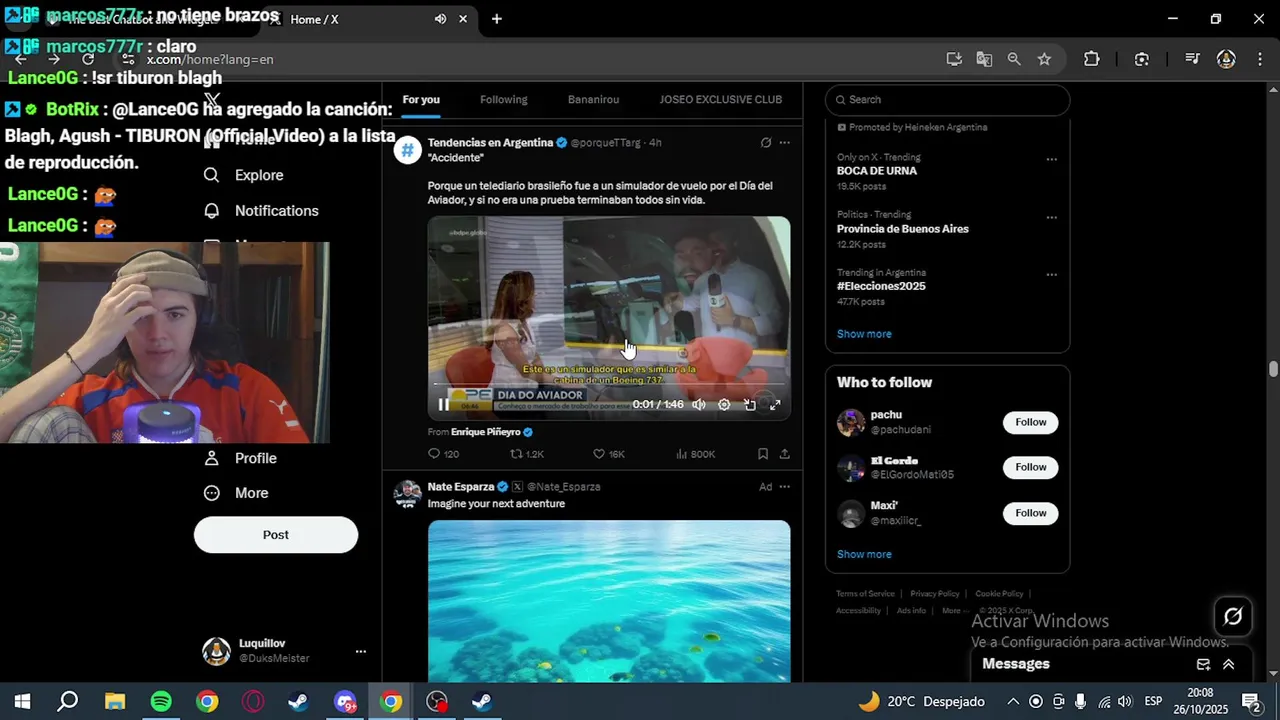Open Nate Esparza underwater ad image

pos(609,601)
